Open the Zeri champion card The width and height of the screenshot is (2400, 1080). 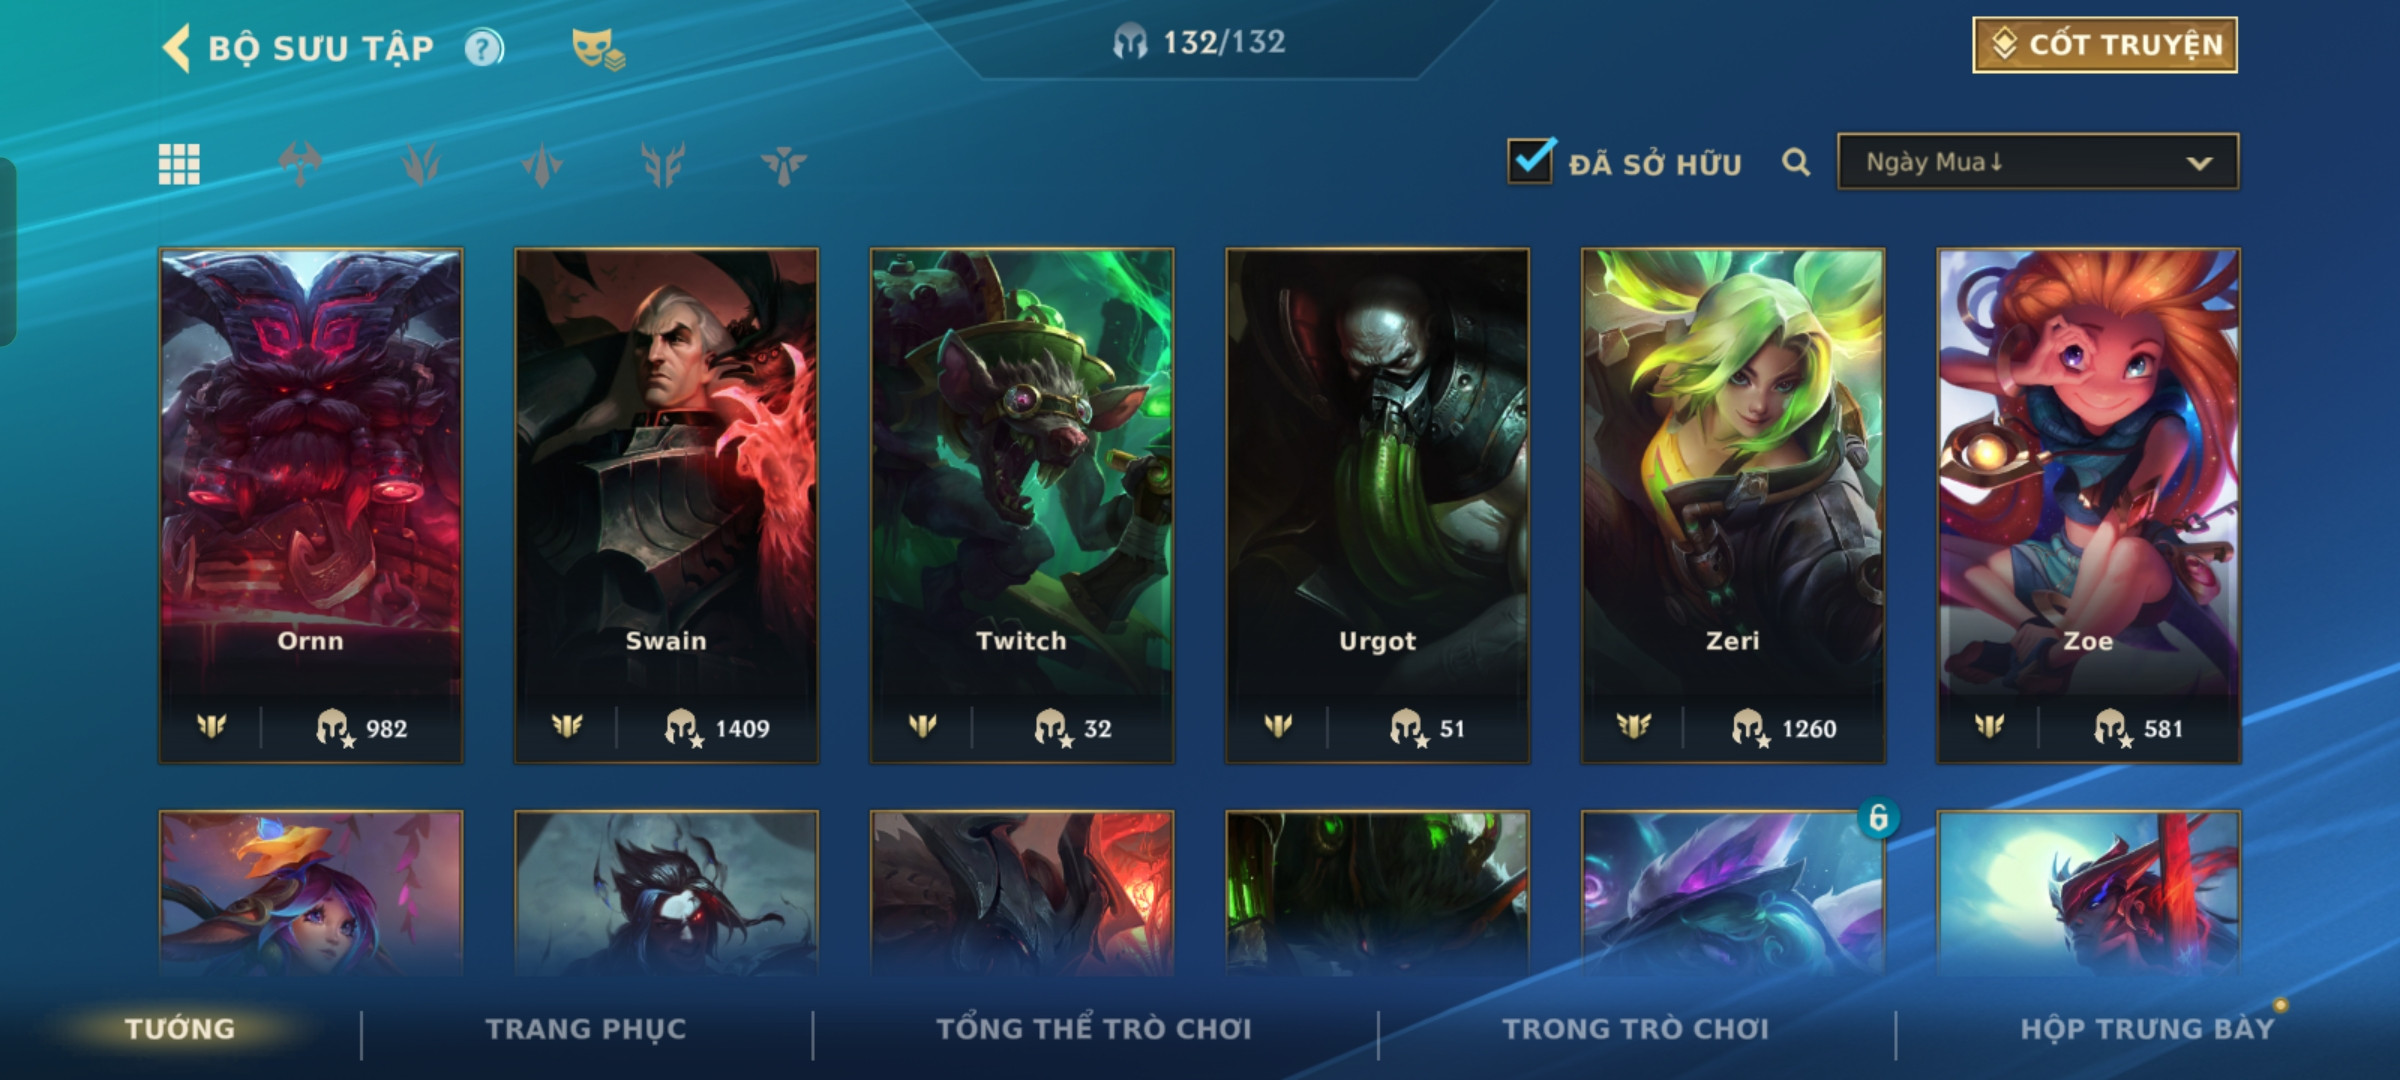pos(1733,506)
